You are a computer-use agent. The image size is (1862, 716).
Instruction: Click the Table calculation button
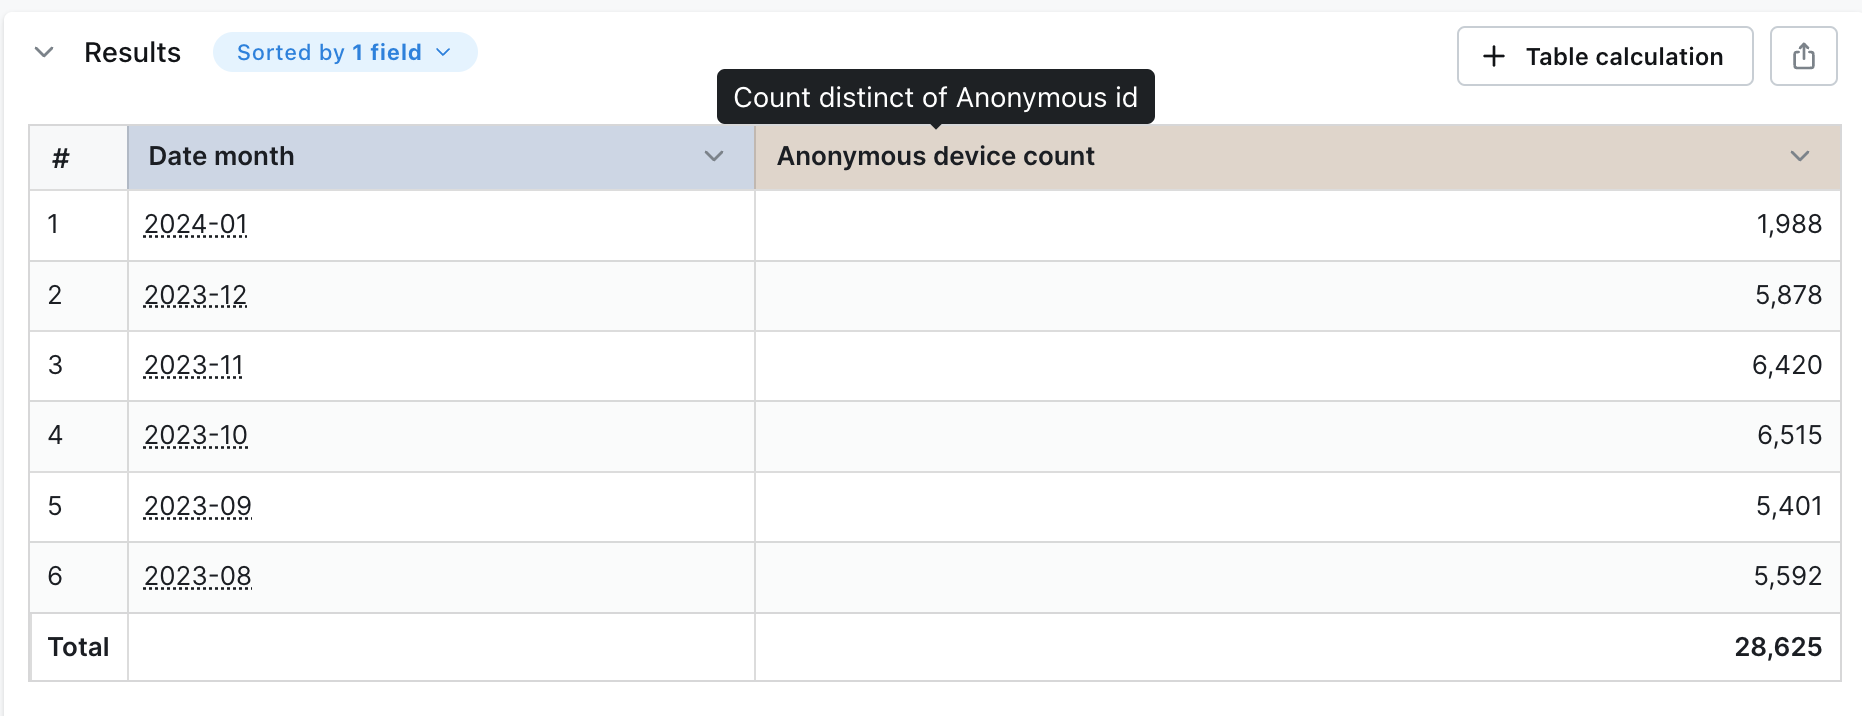(1605, 56)
